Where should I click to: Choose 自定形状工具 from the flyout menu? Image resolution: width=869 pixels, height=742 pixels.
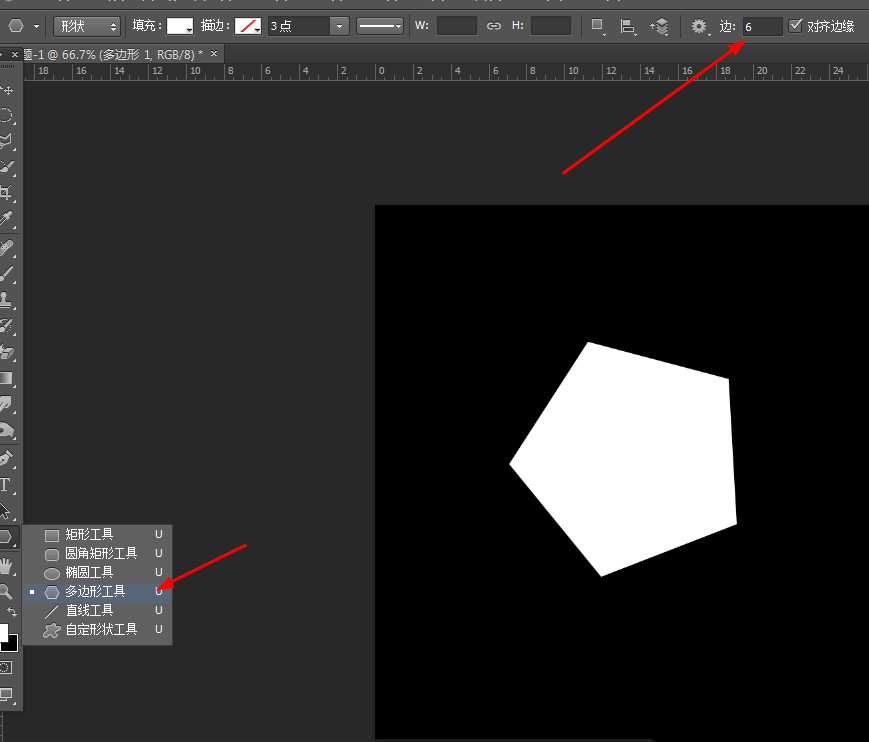(100, 630)
